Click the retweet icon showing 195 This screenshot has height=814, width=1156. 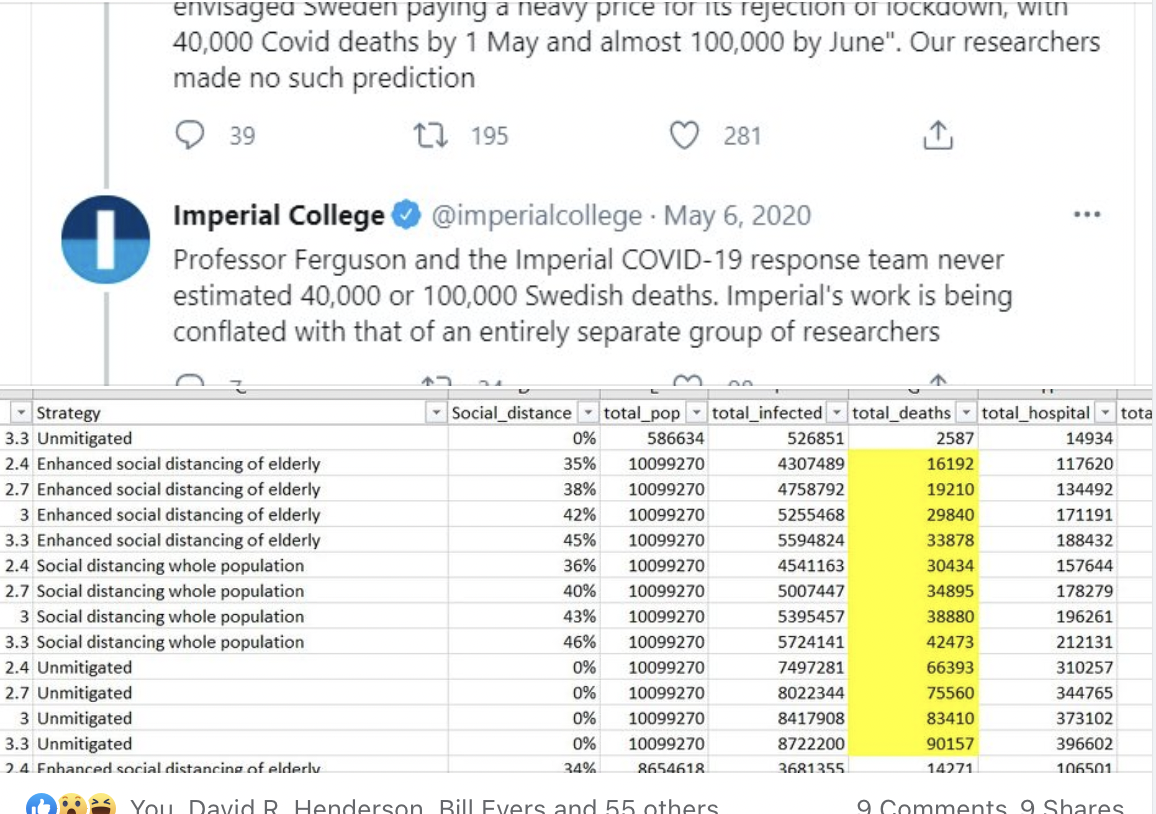[429, 135]
